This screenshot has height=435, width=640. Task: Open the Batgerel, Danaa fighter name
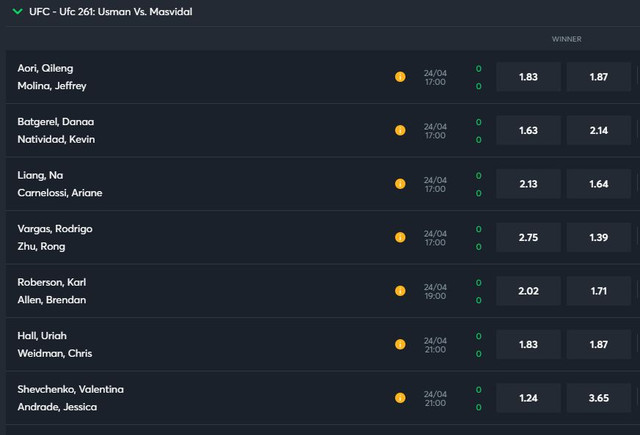pos(56,122)
